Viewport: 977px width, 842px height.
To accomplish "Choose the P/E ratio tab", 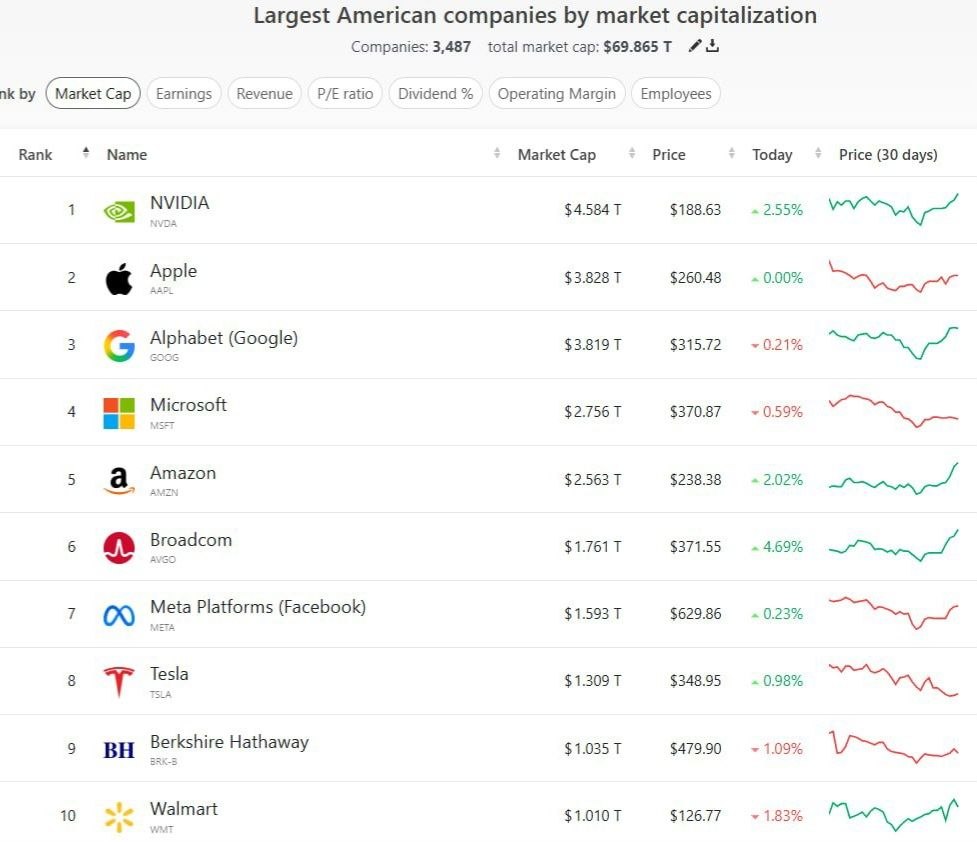I will point(345,94).
